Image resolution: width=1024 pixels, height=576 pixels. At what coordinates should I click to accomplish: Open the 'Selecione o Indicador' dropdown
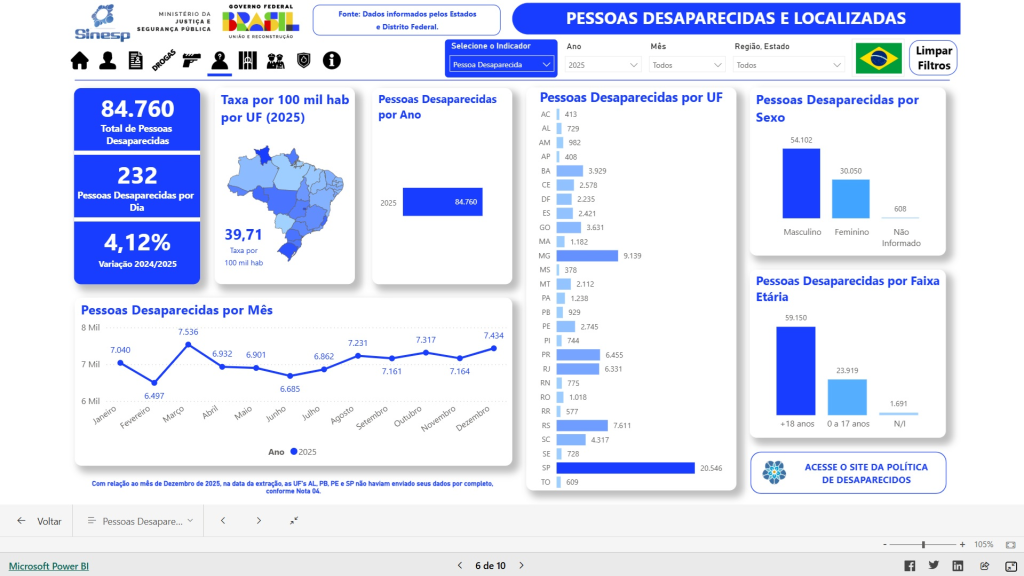point(501,65)
